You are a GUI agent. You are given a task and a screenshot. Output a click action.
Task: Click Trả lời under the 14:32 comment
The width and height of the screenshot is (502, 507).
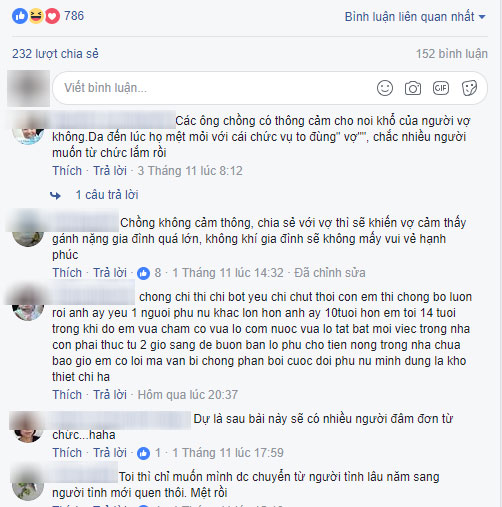point(110,273)
